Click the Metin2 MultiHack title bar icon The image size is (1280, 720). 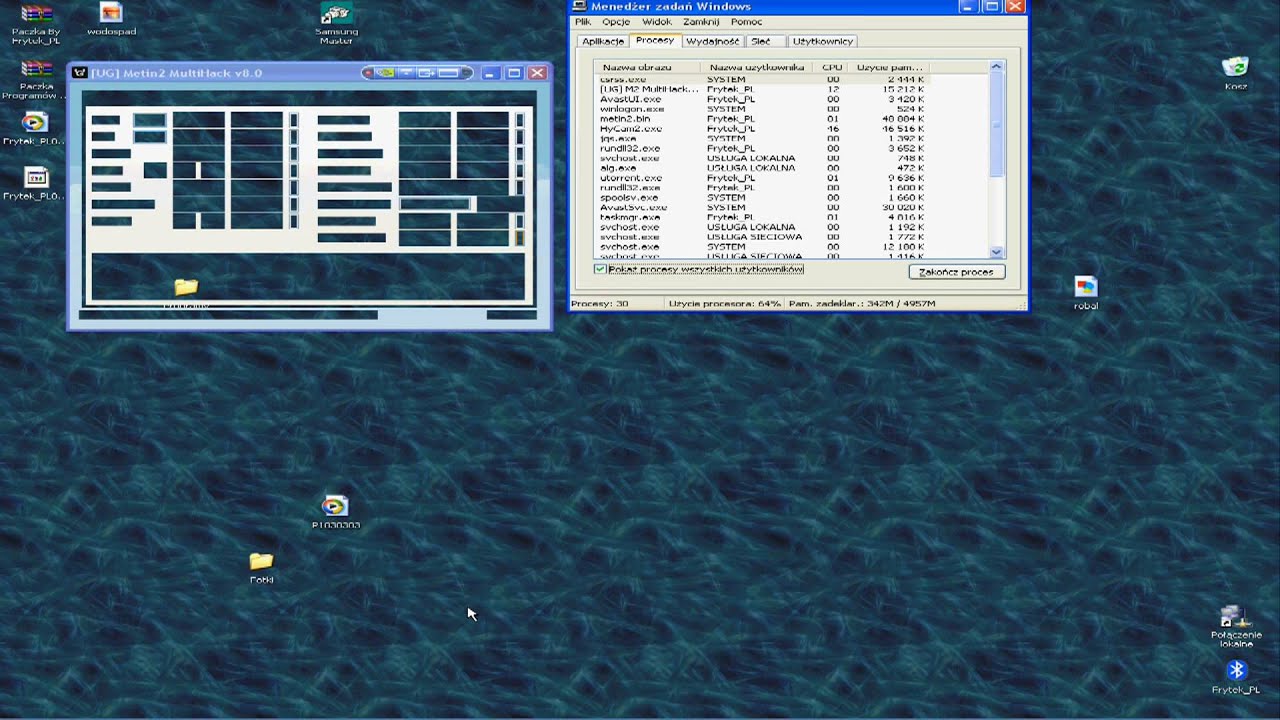click(x=80, y=73)
